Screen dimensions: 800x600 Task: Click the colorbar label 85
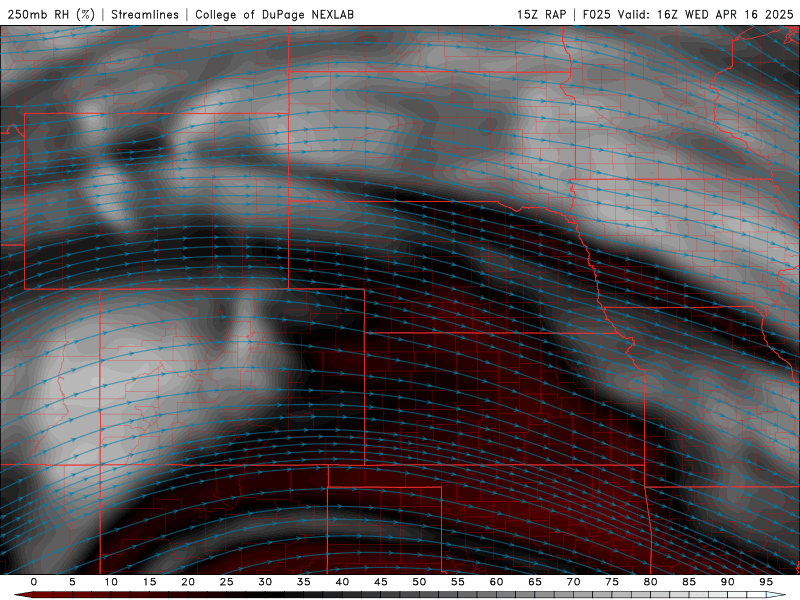click(689, 582)
